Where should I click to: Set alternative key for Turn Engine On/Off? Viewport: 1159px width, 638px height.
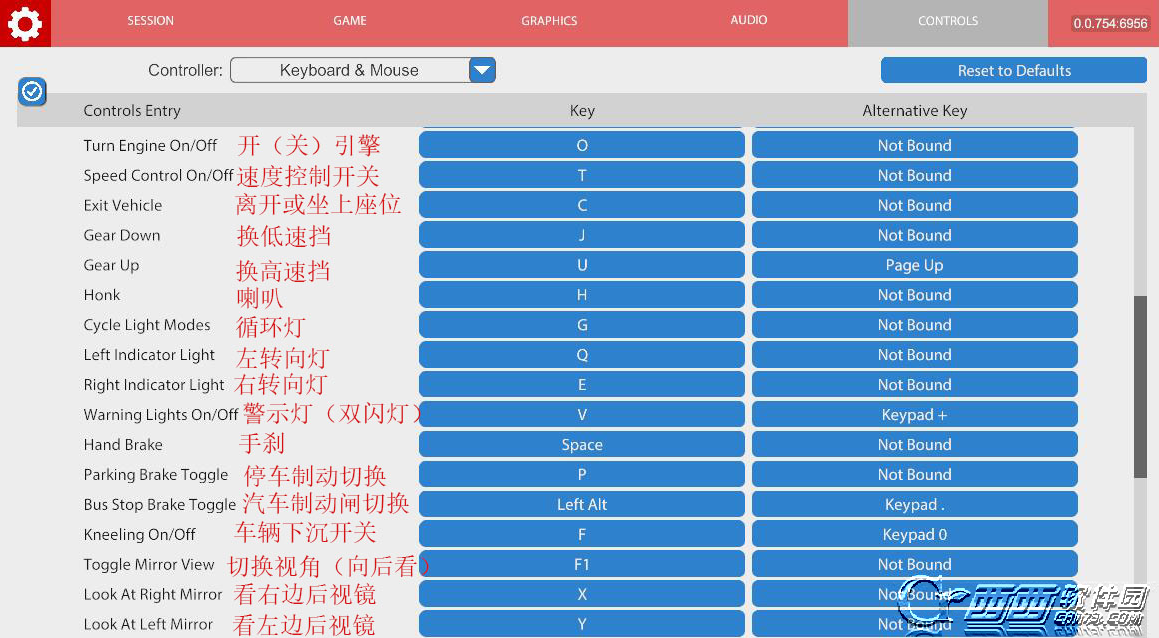[x=914, y=145]
